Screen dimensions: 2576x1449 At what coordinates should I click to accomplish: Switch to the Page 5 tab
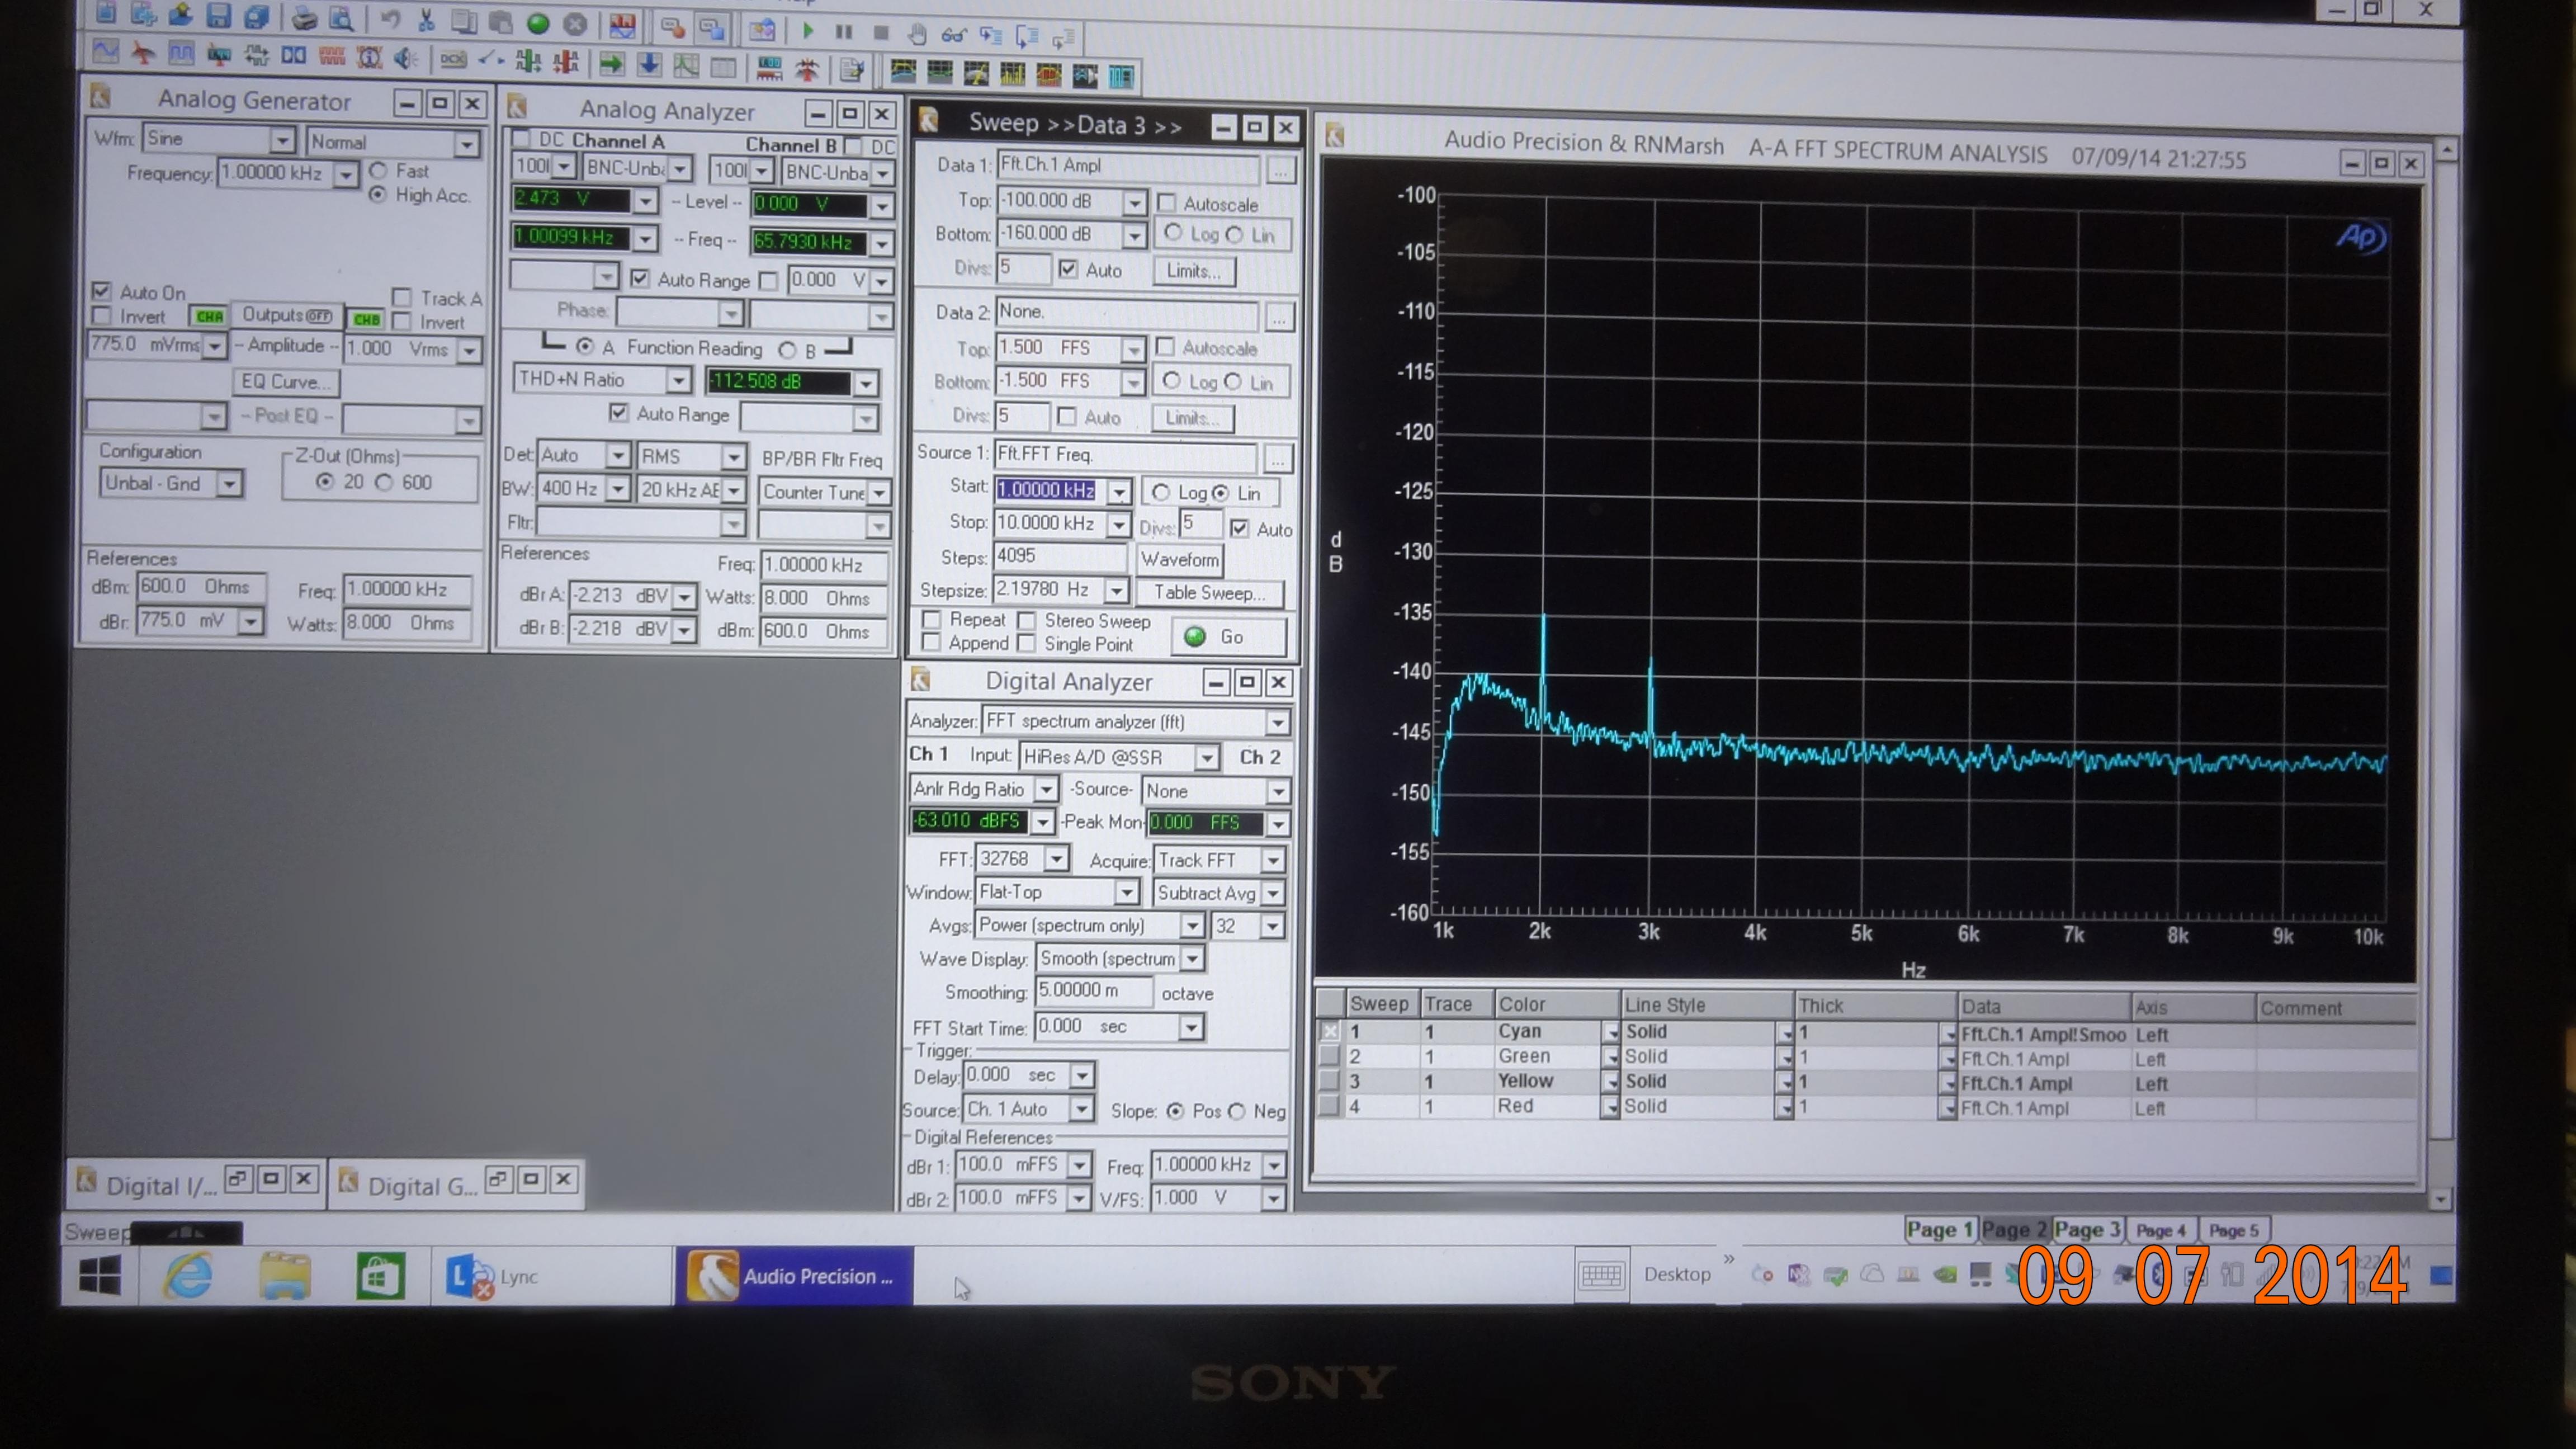pos(2233,1230)
